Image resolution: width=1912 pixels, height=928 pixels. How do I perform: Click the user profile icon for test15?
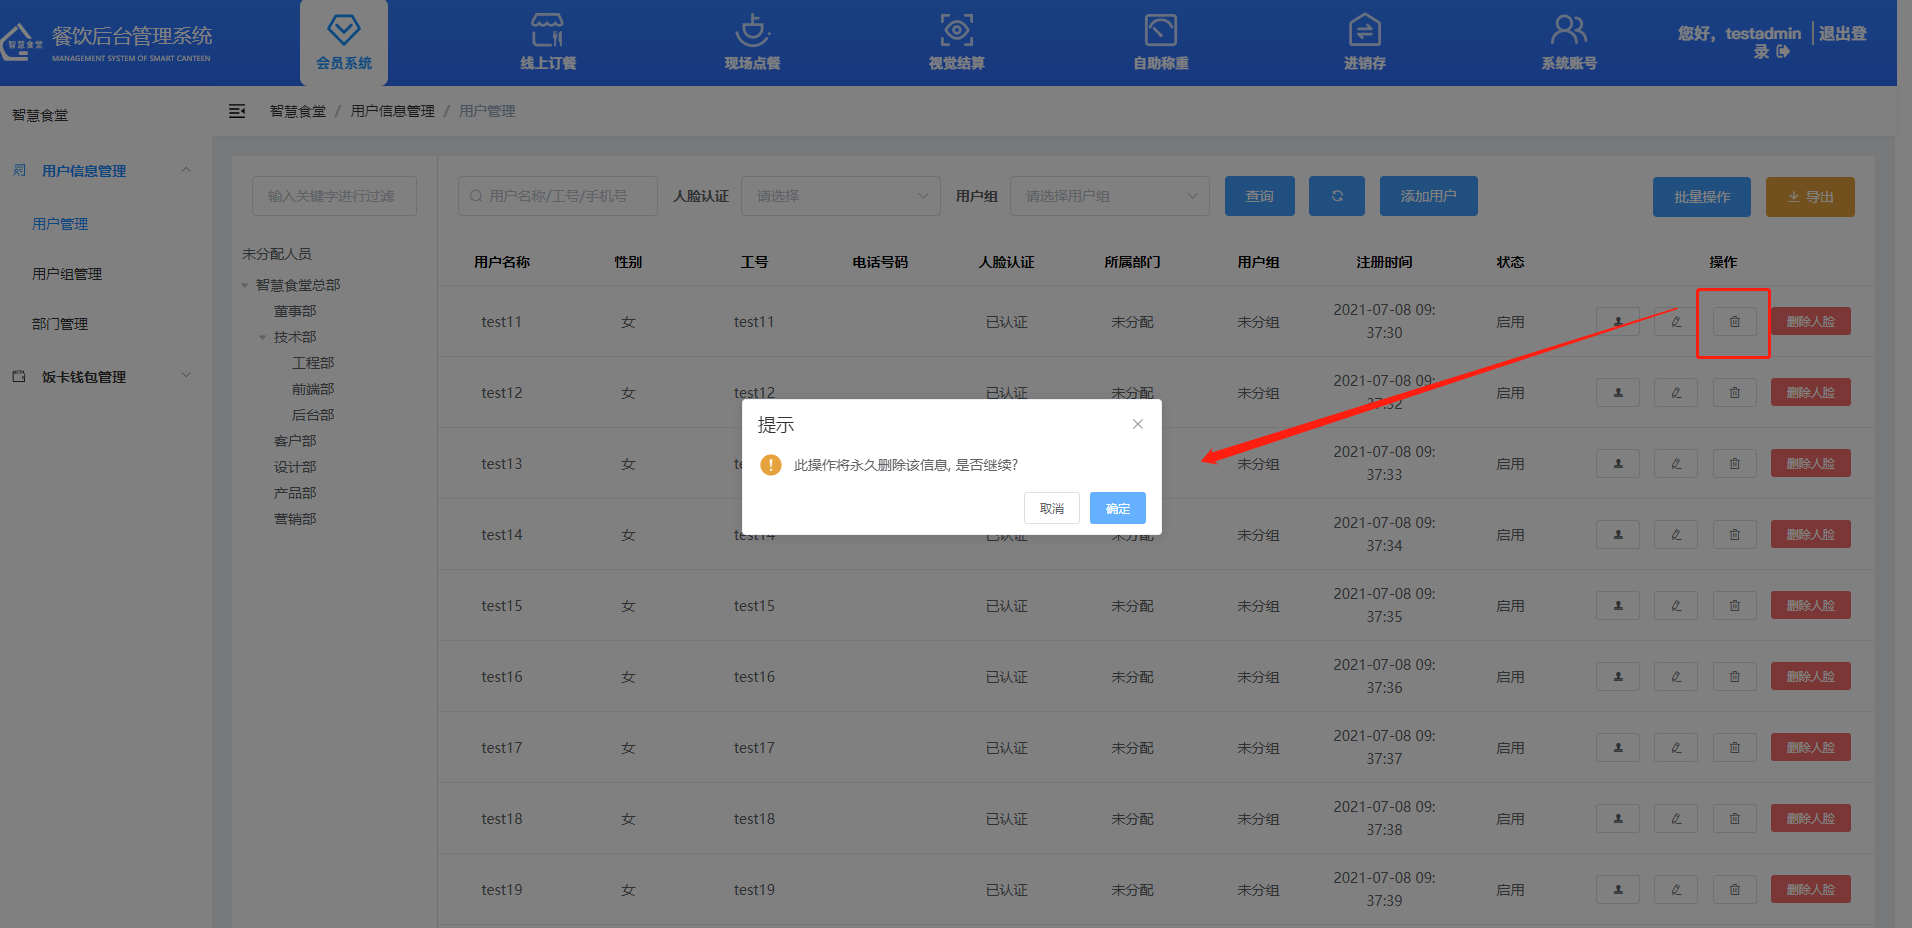click(x=1617, y=606)
